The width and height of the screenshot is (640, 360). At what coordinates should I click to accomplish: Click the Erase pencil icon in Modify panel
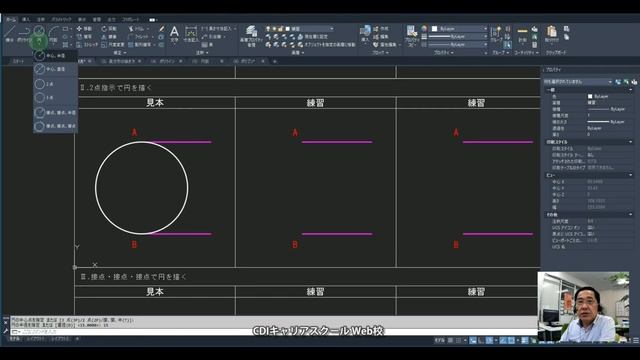(162, 29)
